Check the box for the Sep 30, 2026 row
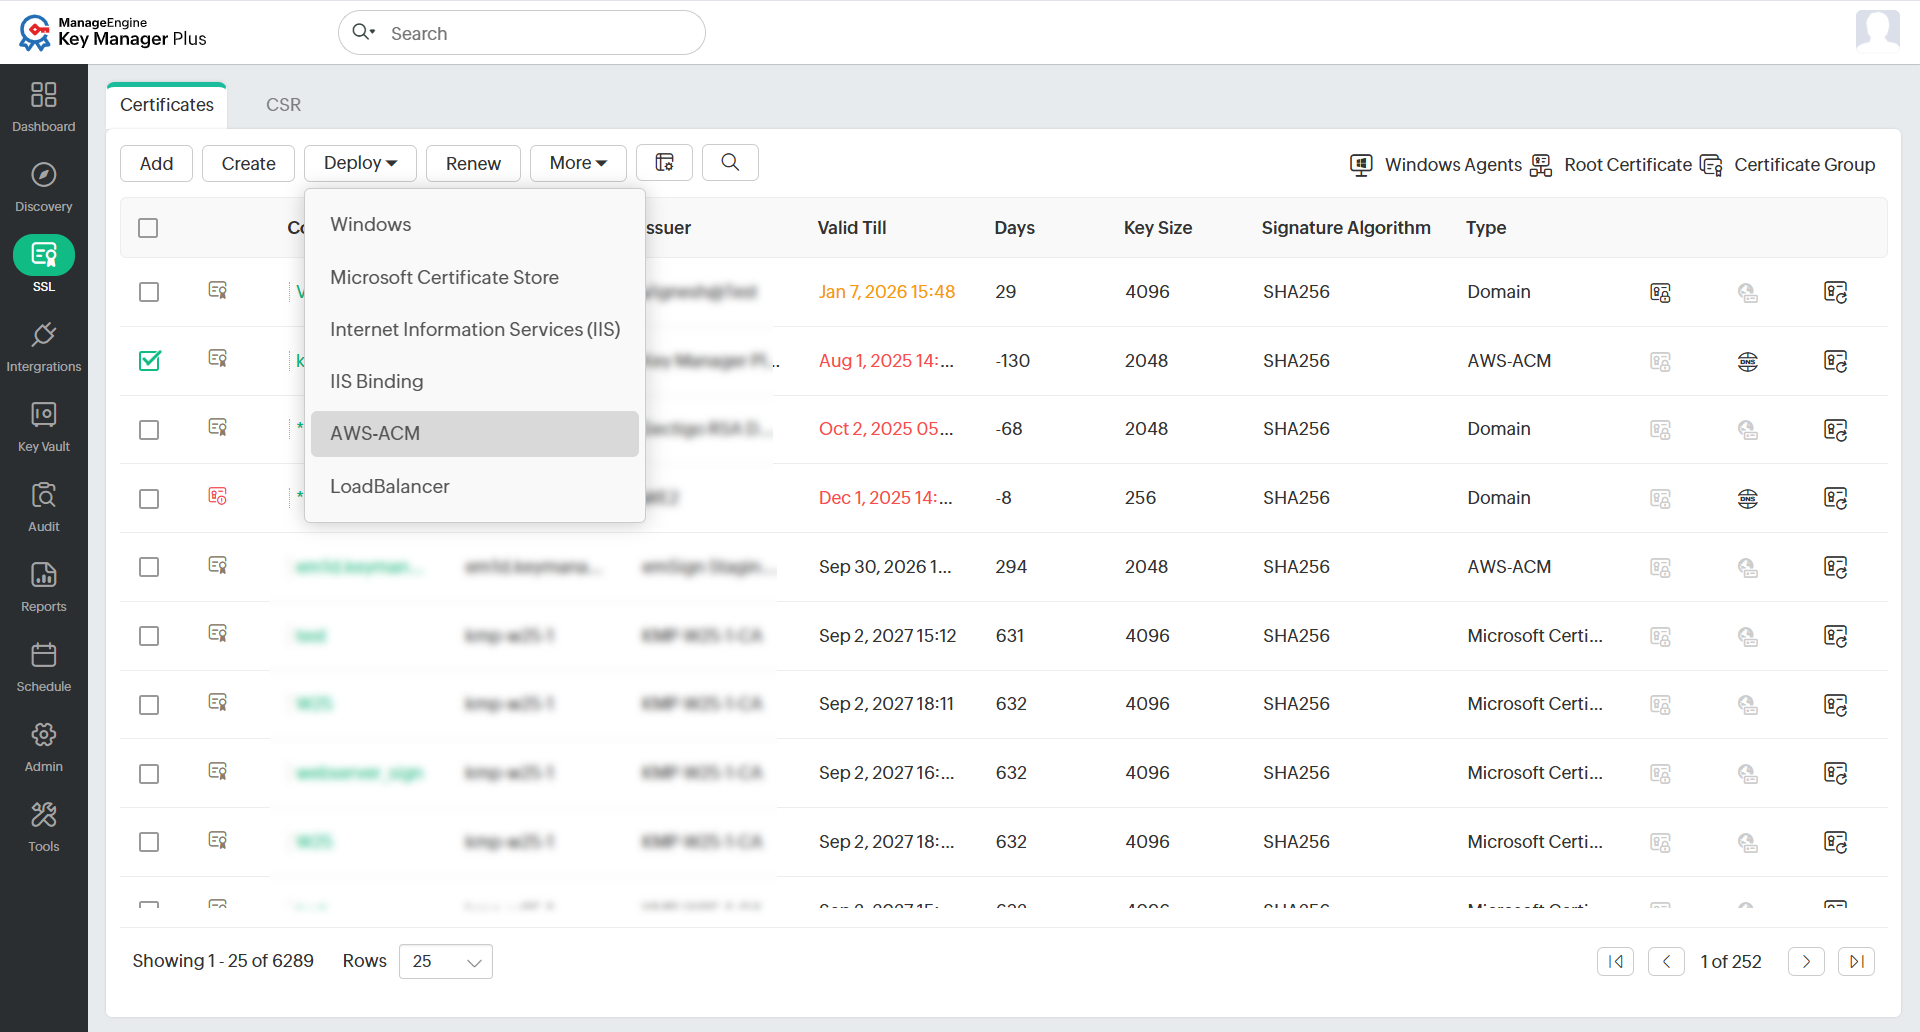 click(149, 567)
